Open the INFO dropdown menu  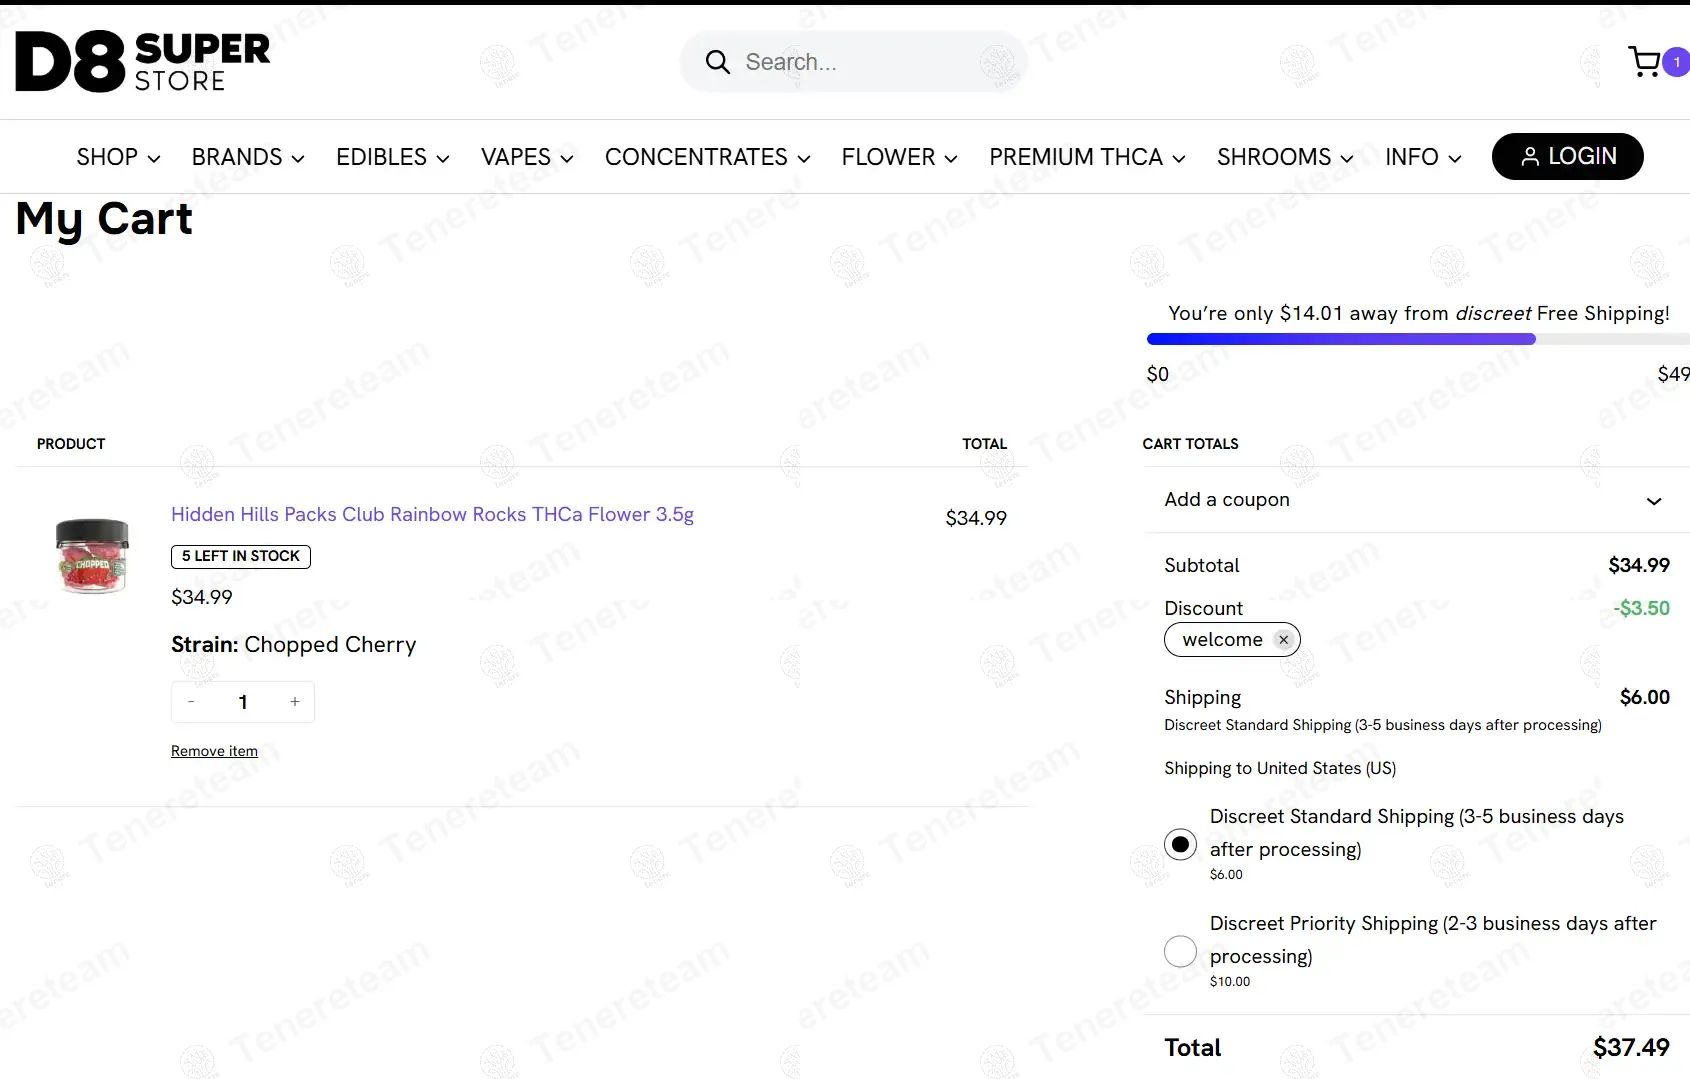(x=1423, y=157)
